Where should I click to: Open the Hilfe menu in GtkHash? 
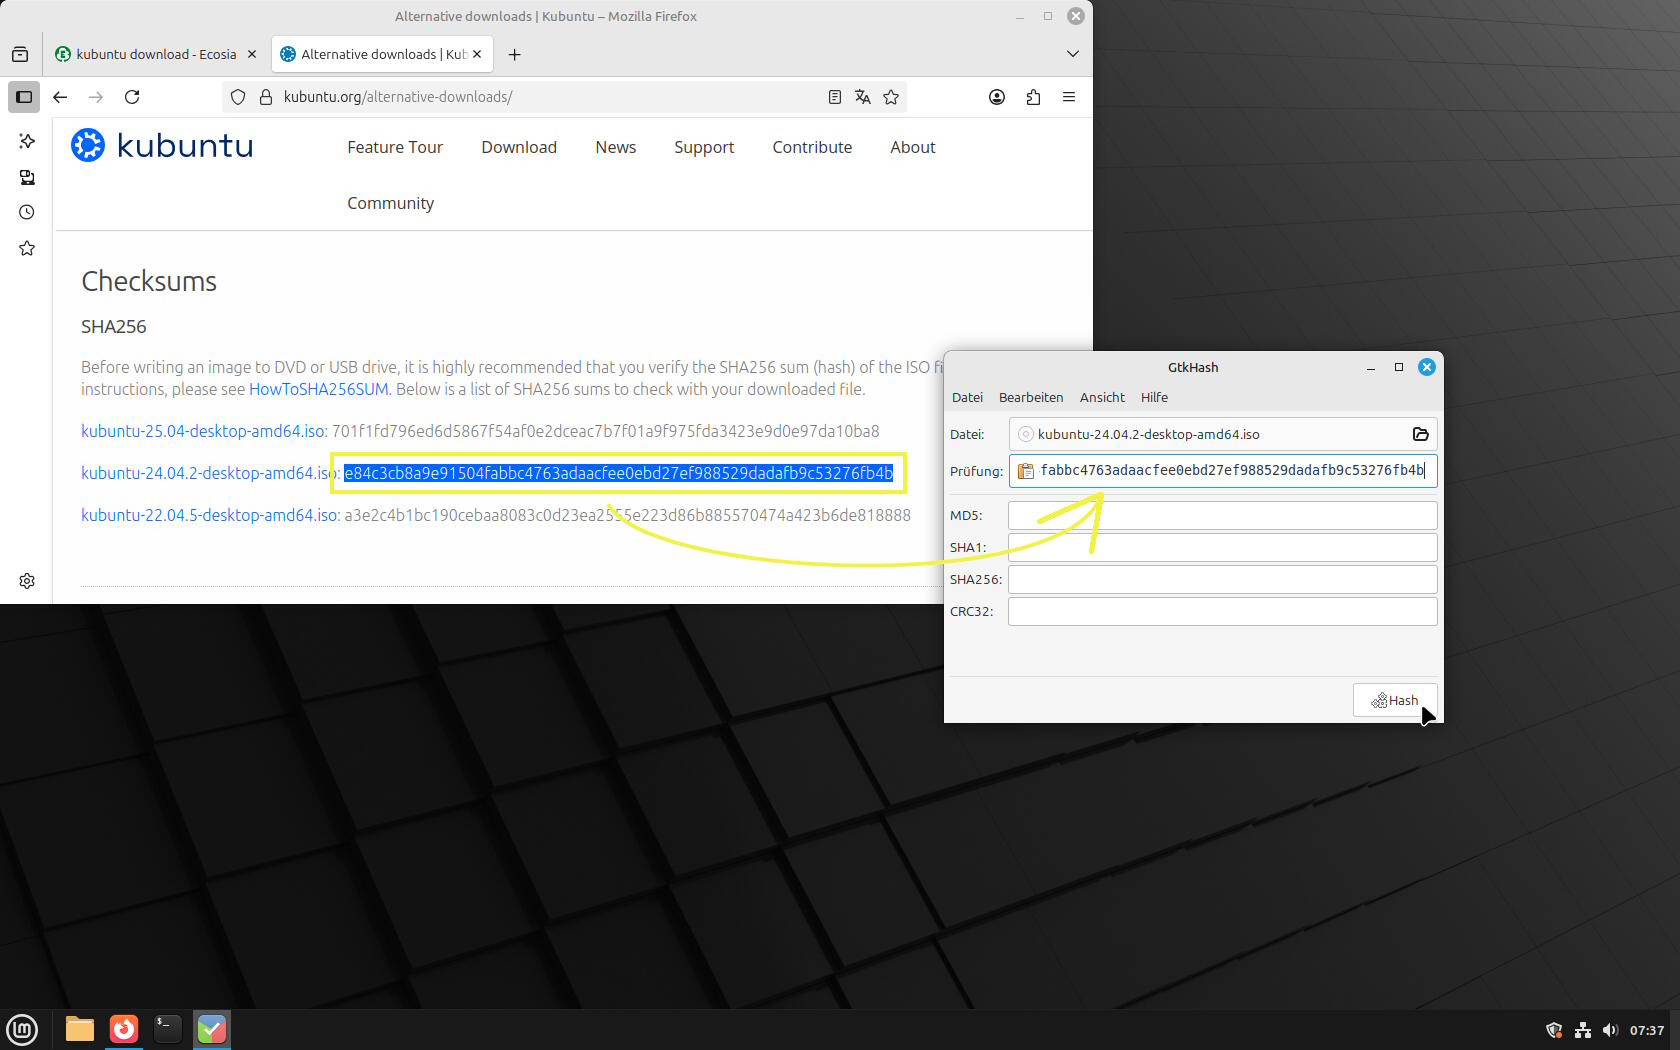[x=1154, y=397]
